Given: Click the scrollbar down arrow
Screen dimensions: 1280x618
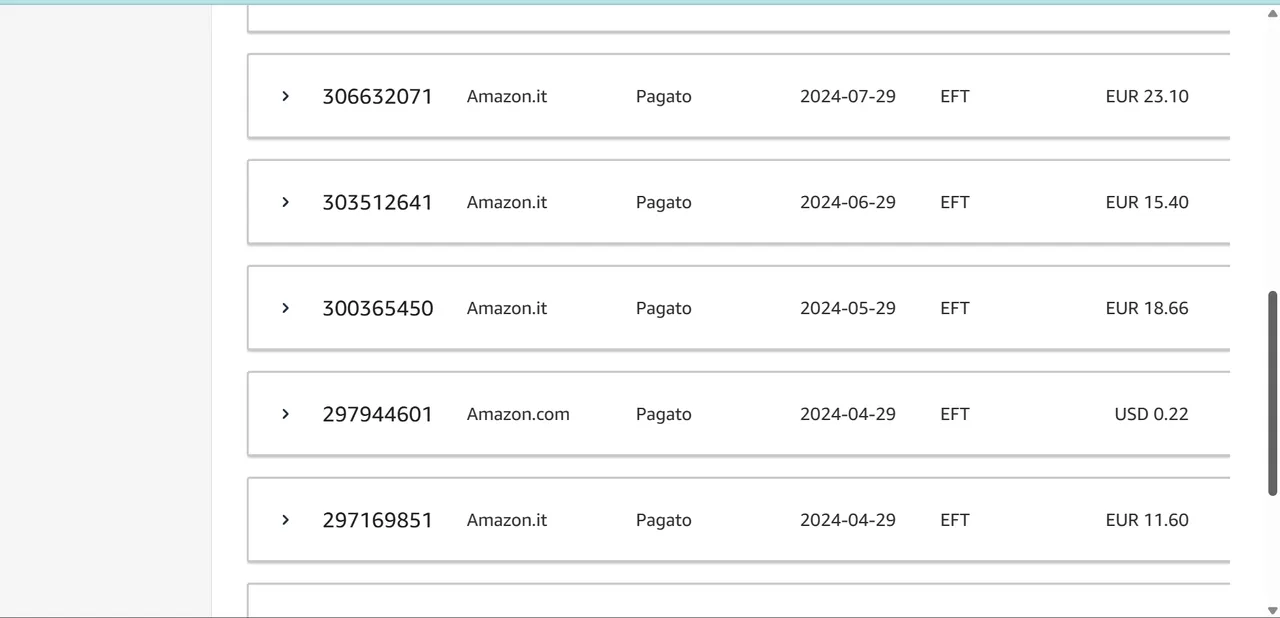Looking at the screenshot, I should tap(1273, 609).
